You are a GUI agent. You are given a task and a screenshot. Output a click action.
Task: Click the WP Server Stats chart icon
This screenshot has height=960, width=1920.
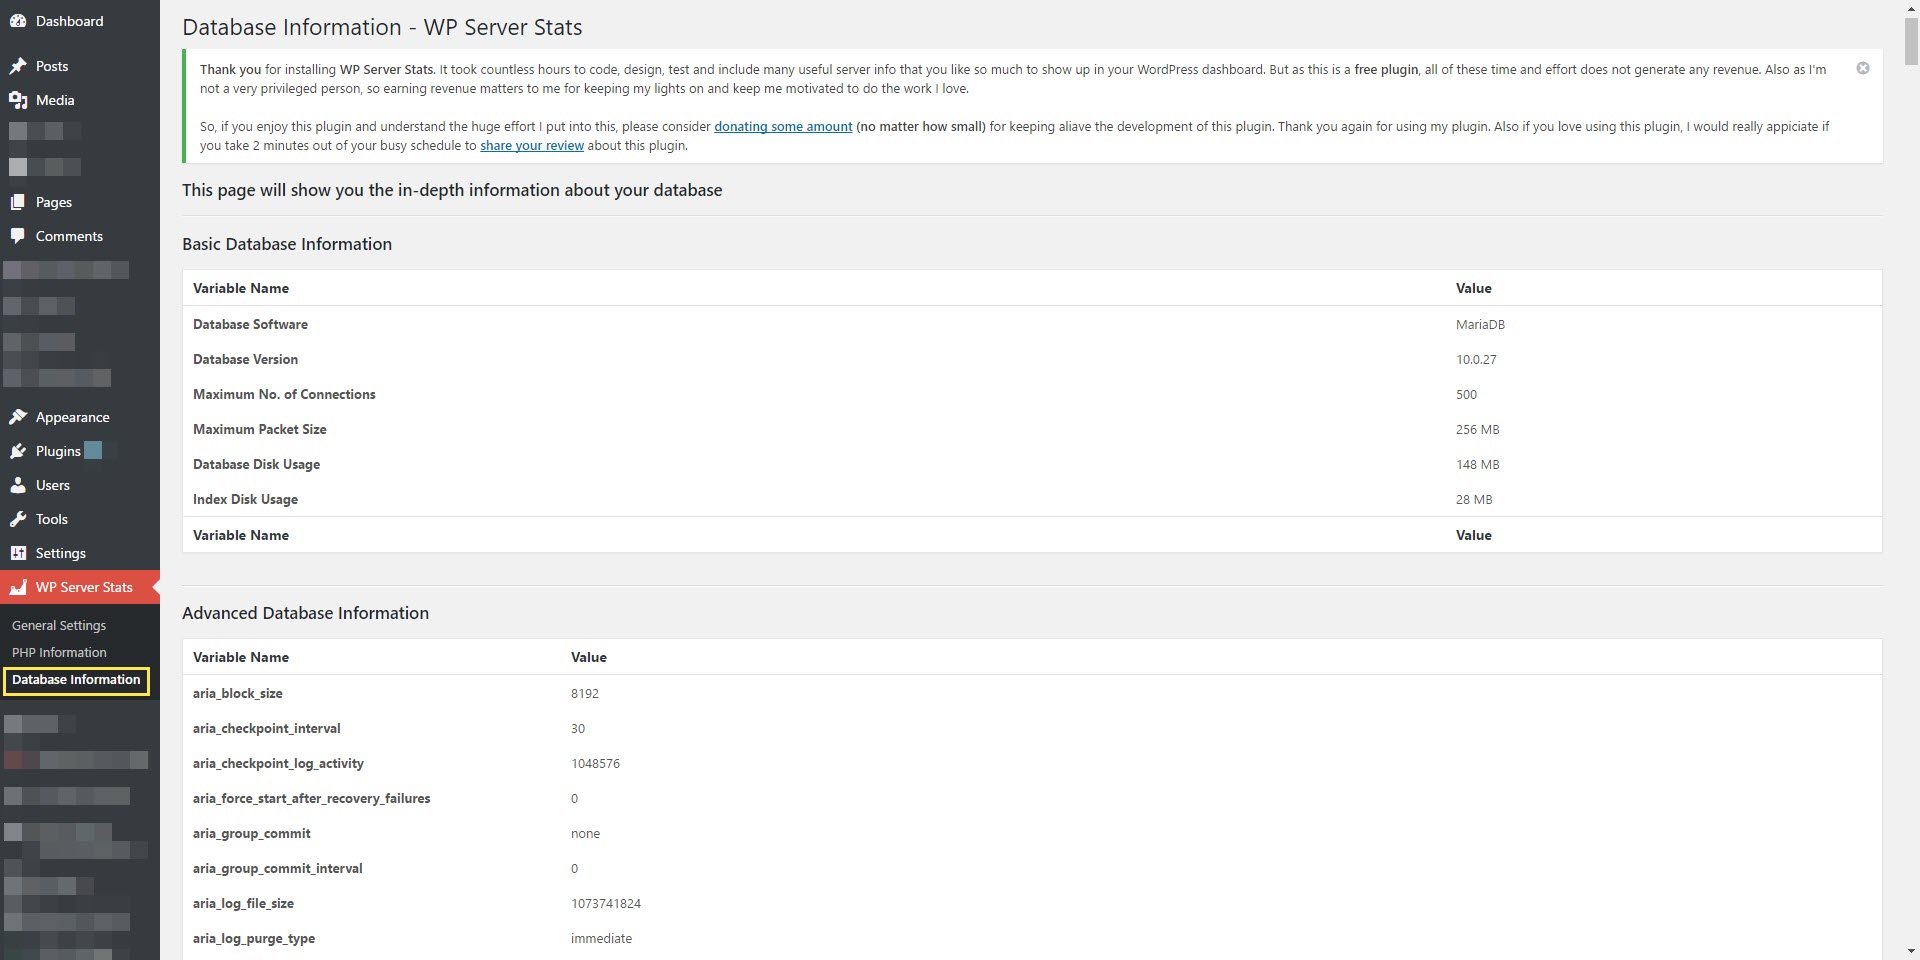(18, 587)
